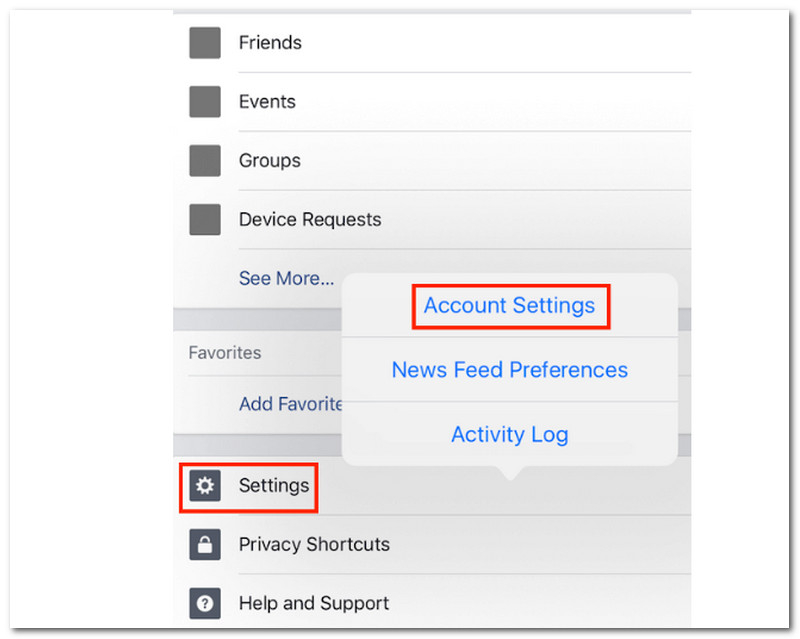800x639 pixels.
Task: Click the Friends icon square
Action: [205, 43]
